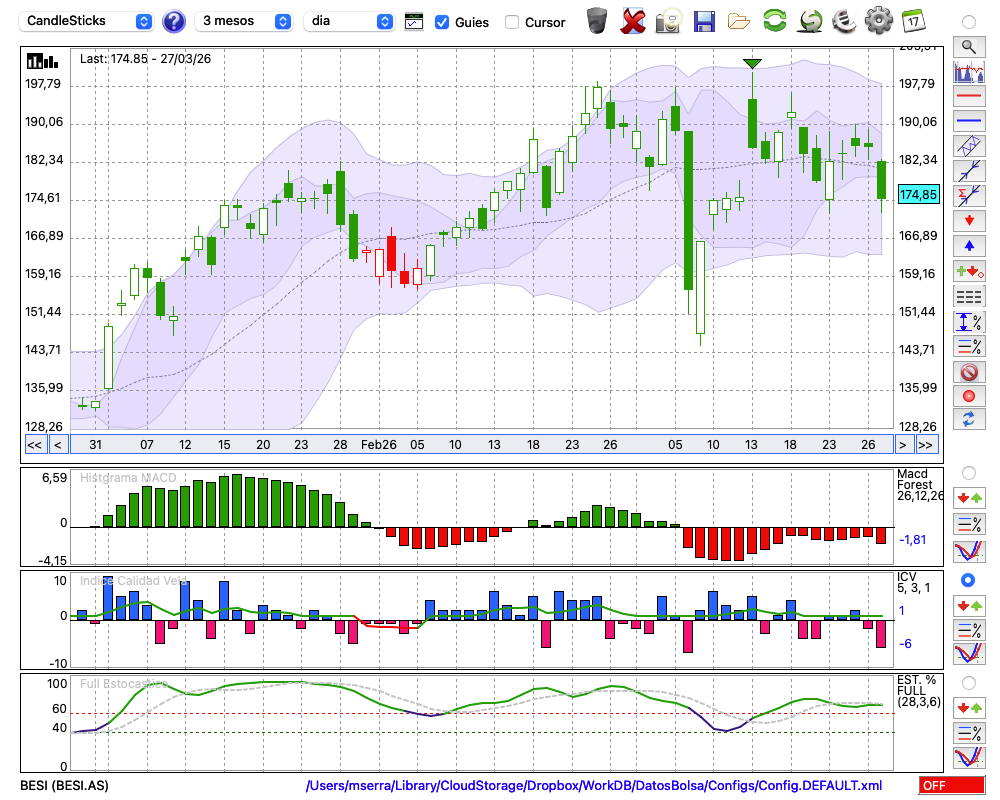Screen dimensions: 1000x800
Task: Click the small chart window icon beside dia
Action: pyautogui.click(x=414, y=22)
